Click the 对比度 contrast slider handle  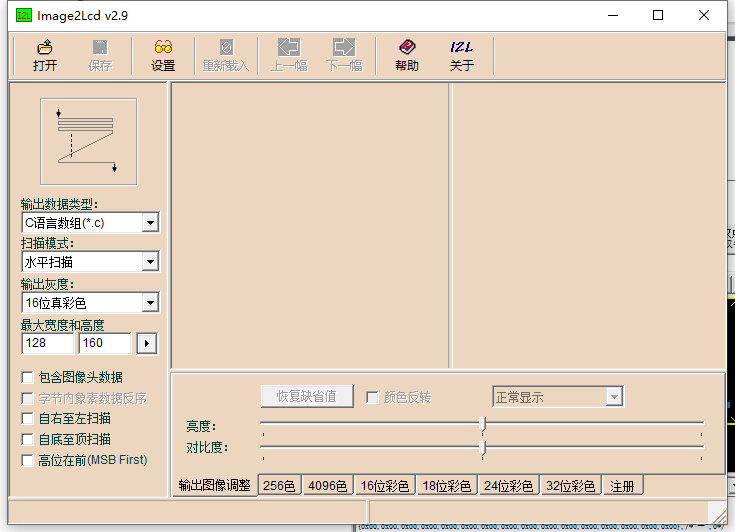pos(482,448)
